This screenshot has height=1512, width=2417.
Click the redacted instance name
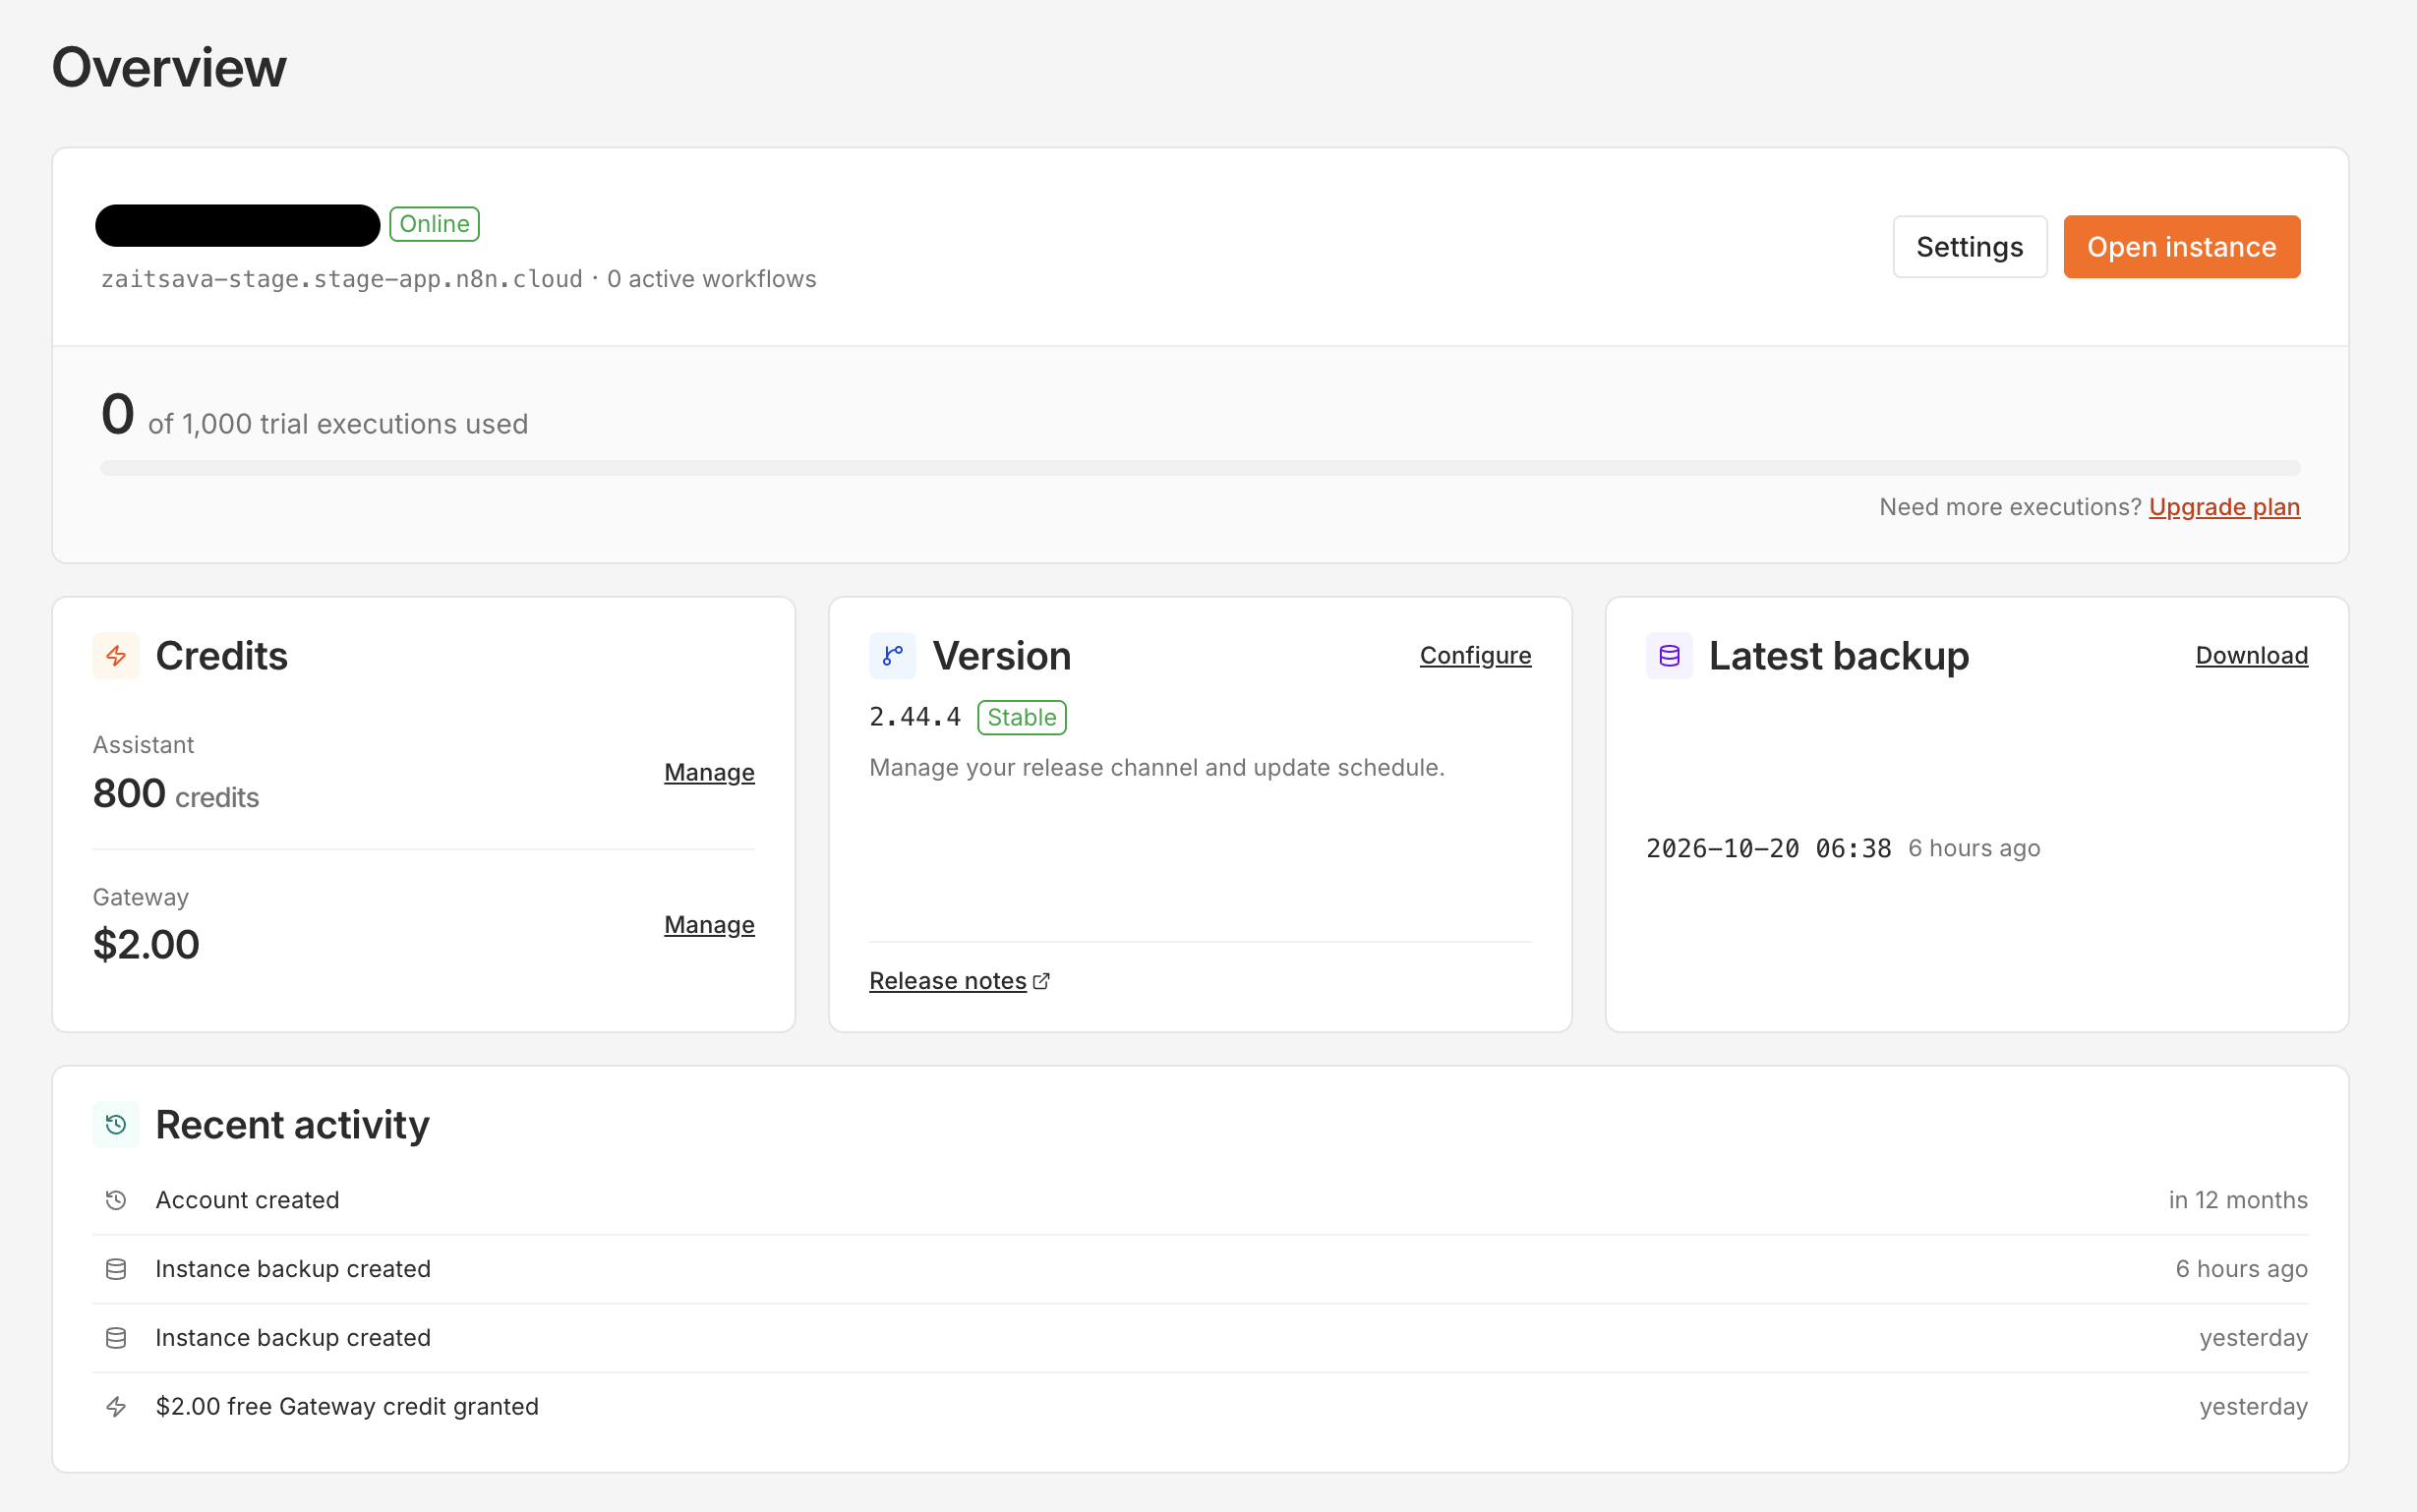click(237, 225)
